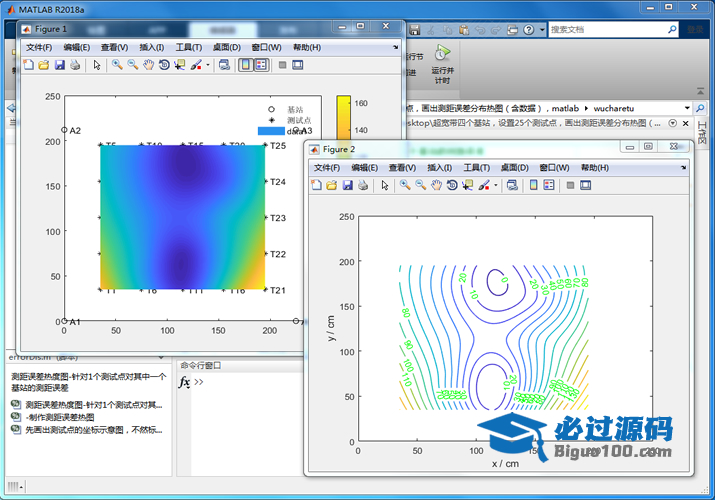Open current folder path dropdown arrow
715x500 pixels.
[x=687, y=108]
